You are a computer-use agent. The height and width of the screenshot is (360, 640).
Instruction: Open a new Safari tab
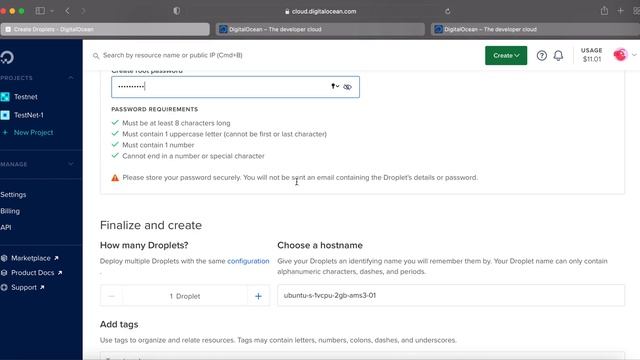click(x=620, y=11)
